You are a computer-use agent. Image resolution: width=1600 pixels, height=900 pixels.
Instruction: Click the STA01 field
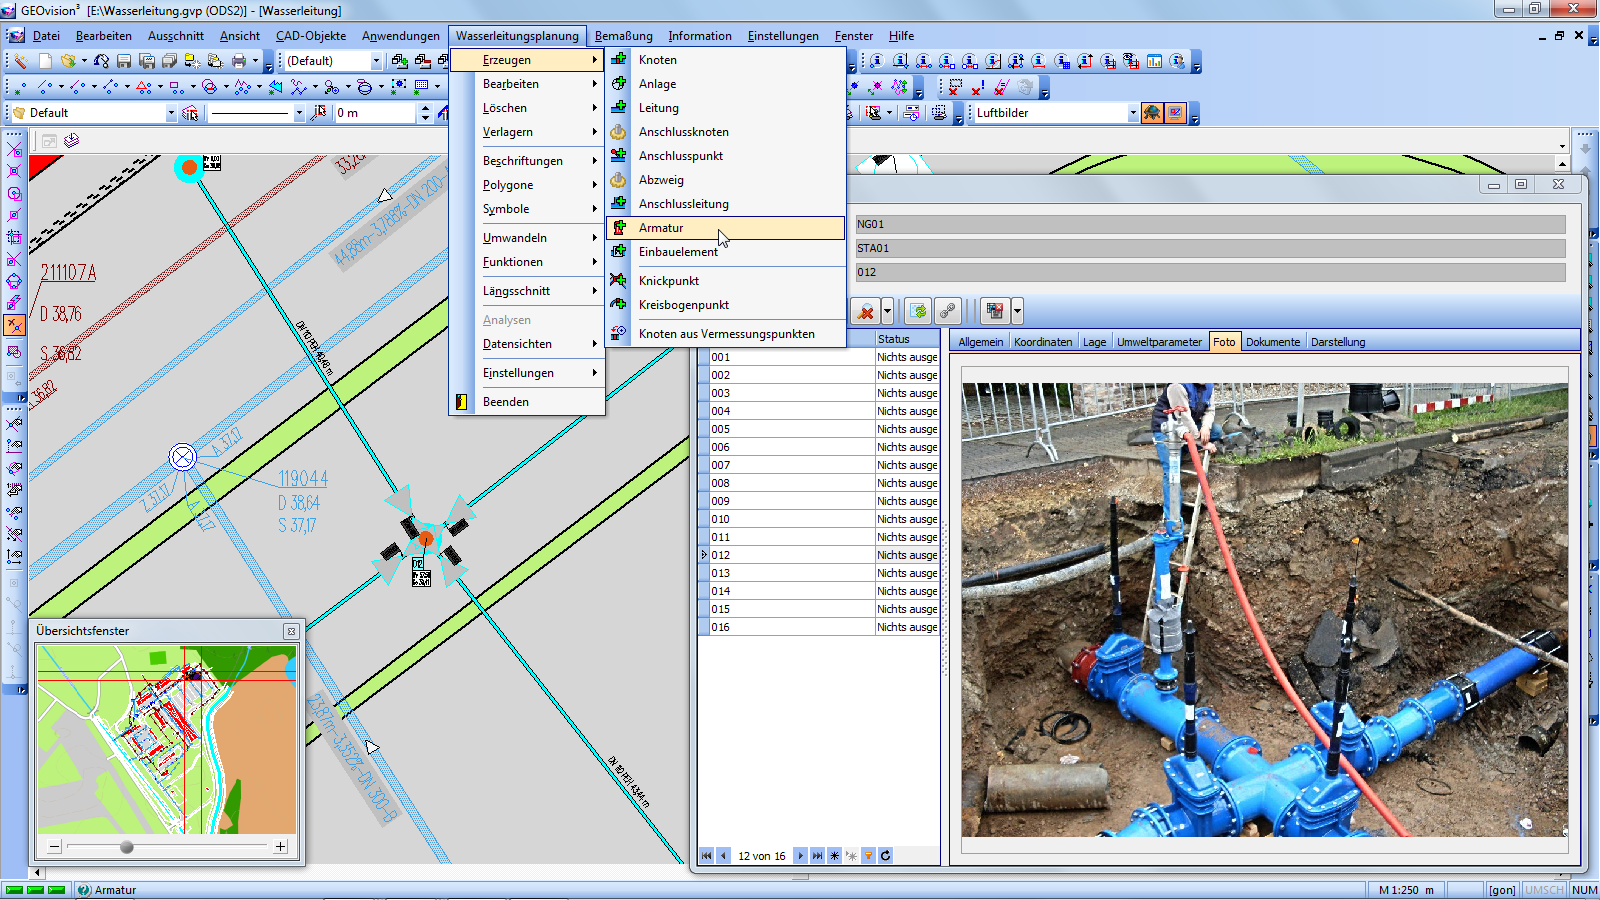coord(1210,248)
